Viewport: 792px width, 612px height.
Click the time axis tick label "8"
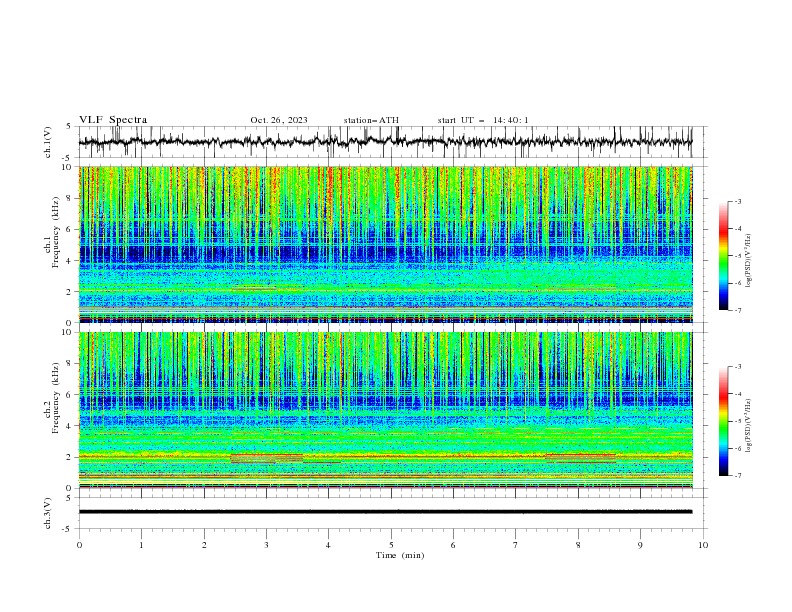coord(578,545)
